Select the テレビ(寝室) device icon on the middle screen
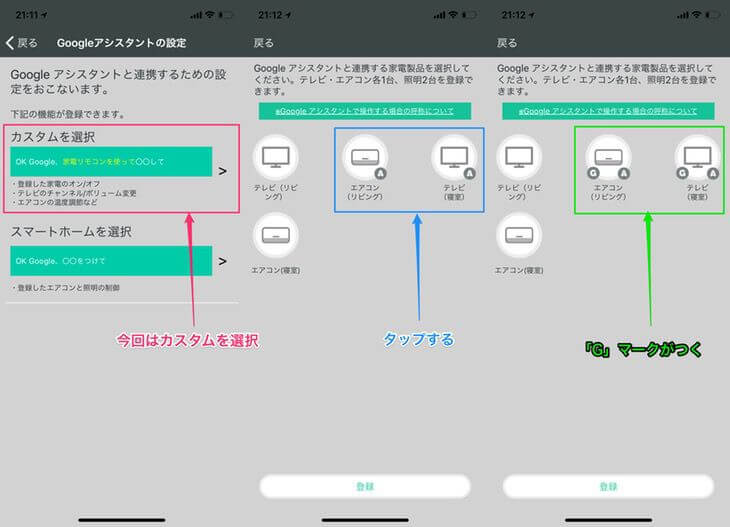The width and height of the screenshot is (730, 527). (x=454, y=157)
